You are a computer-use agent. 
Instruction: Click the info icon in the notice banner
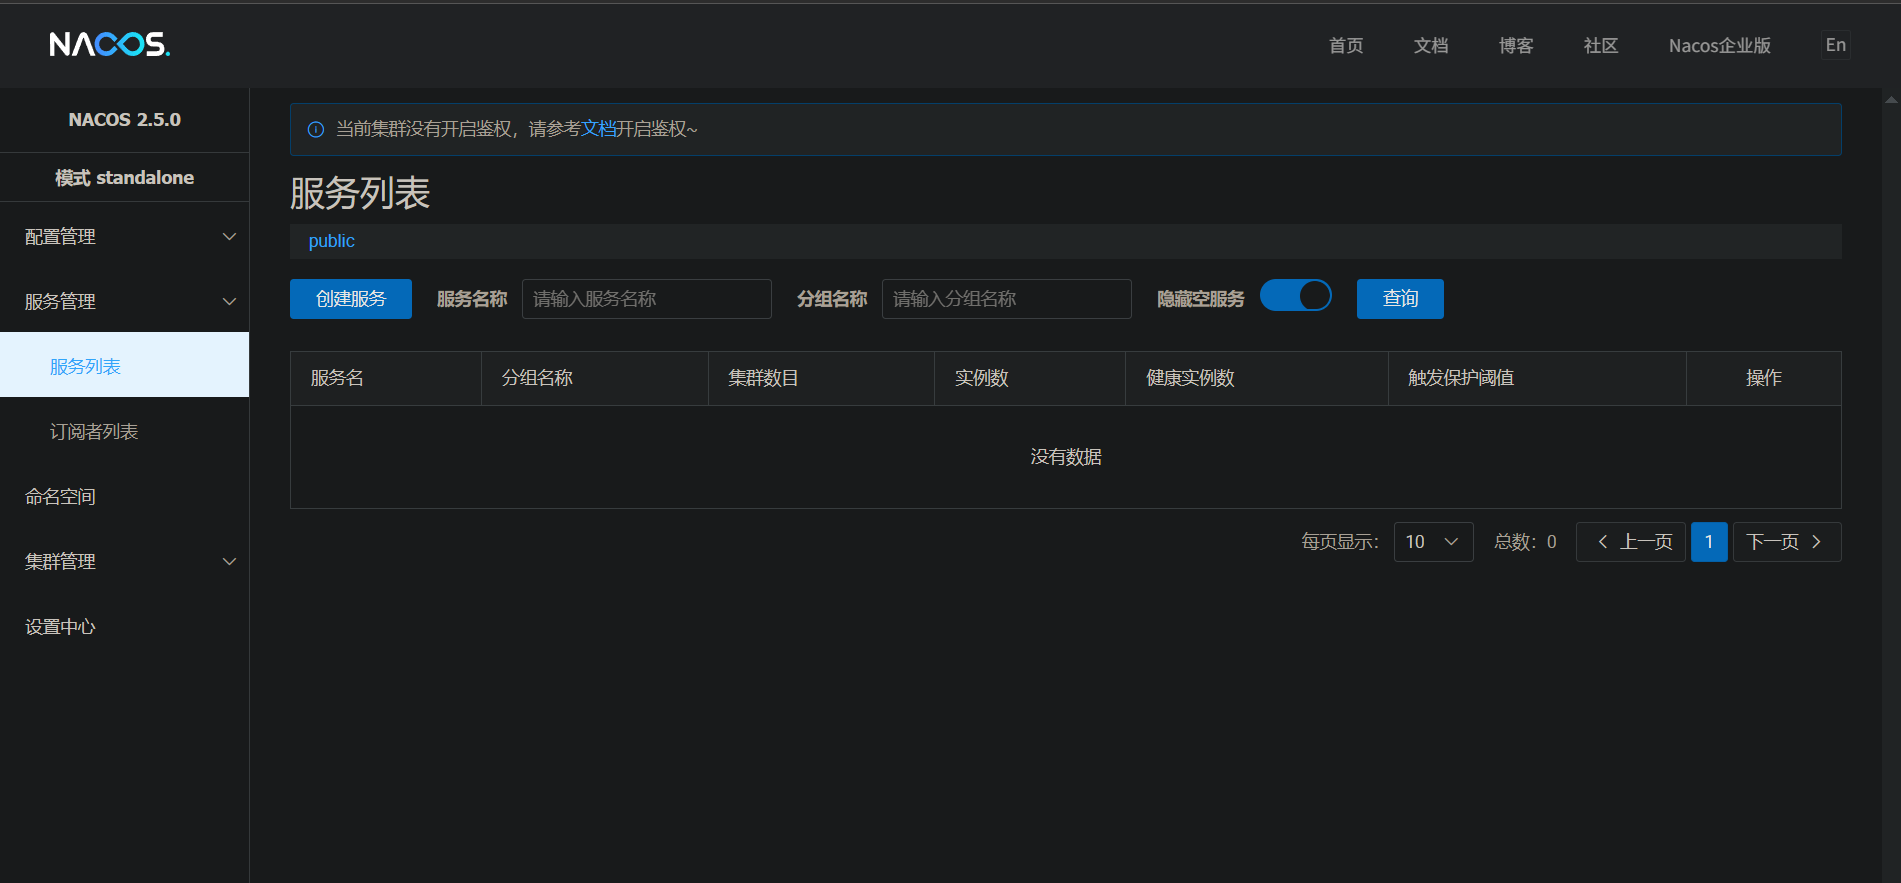tap(316, 129)
